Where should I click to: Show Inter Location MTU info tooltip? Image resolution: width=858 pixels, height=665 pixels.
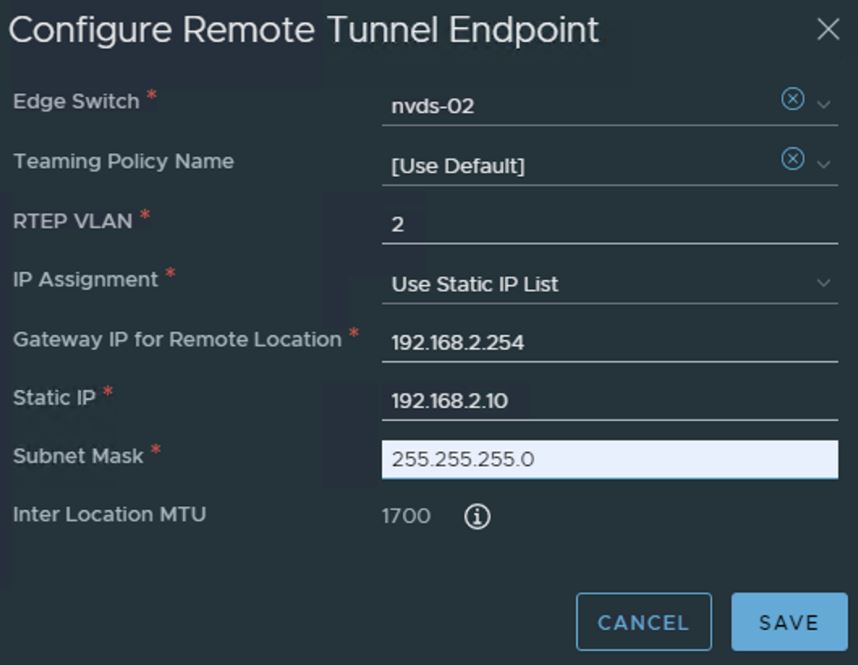pos(477,517)
